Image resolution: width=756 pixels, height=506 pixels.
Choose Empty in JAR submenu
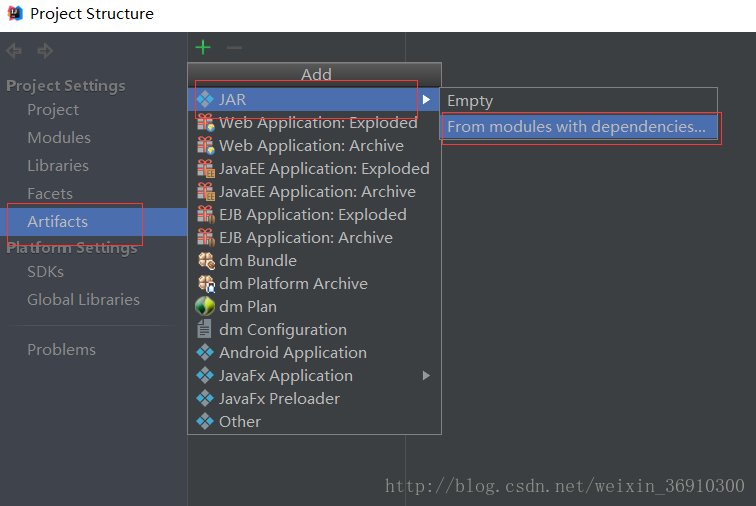pyautogui.click(x=579, y=101)
